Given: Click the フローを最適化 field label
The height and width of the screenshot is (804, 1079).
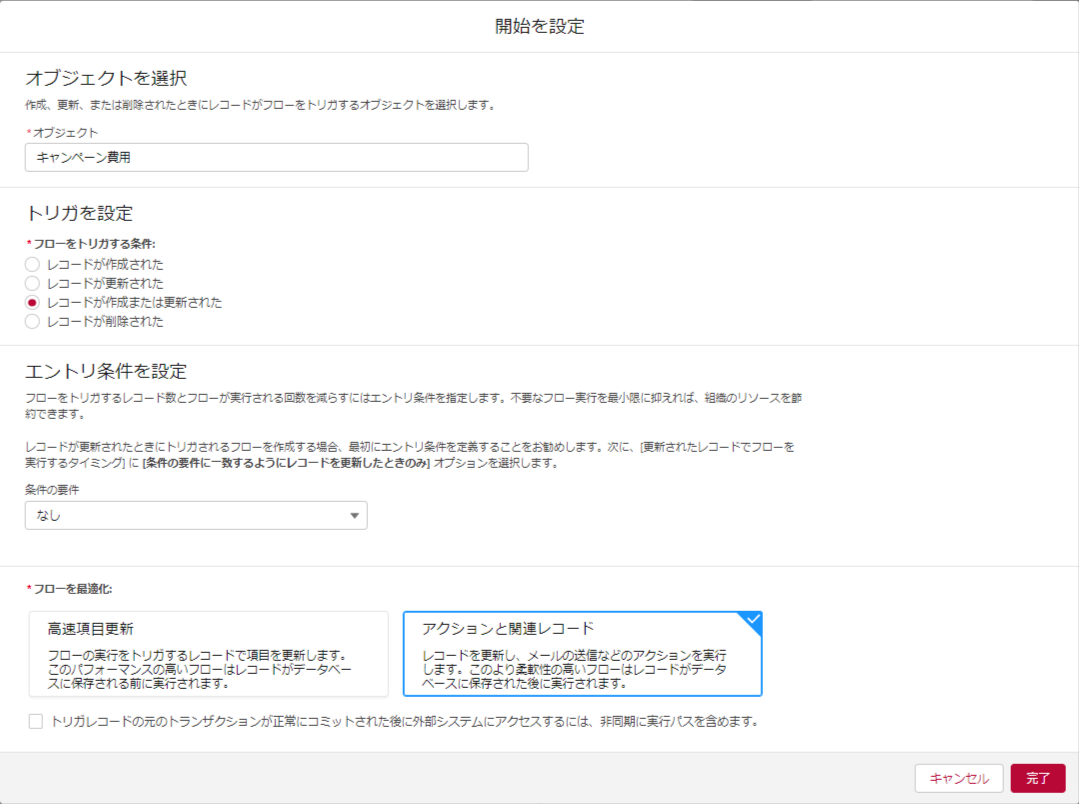Looking at the screenshot, I should [x=72, y=588].
